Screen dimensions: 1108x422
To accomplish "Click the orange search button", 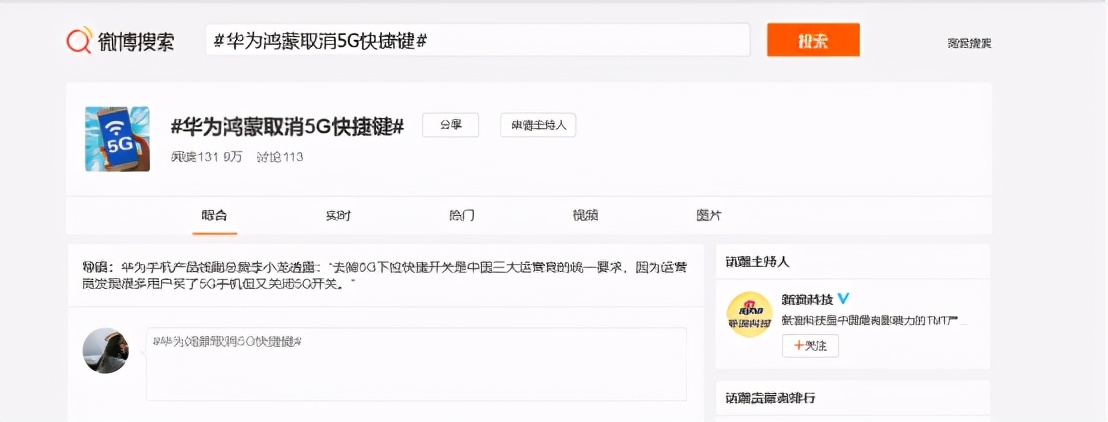I will point(813,40).
